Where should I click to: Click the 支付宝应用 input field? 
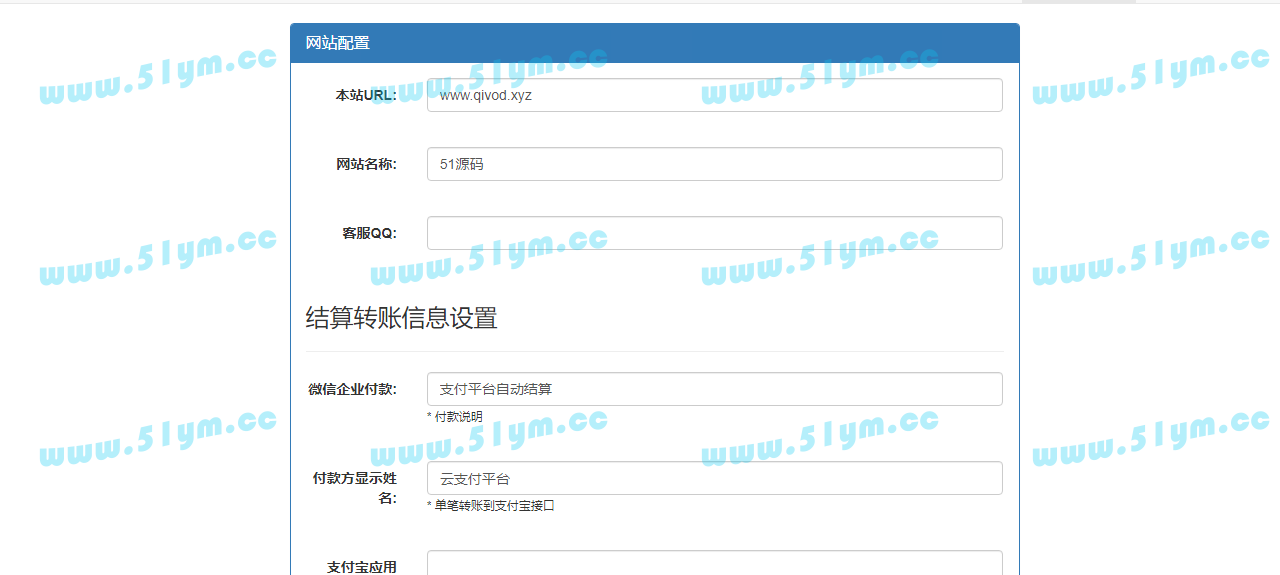[x=714, y=563]
